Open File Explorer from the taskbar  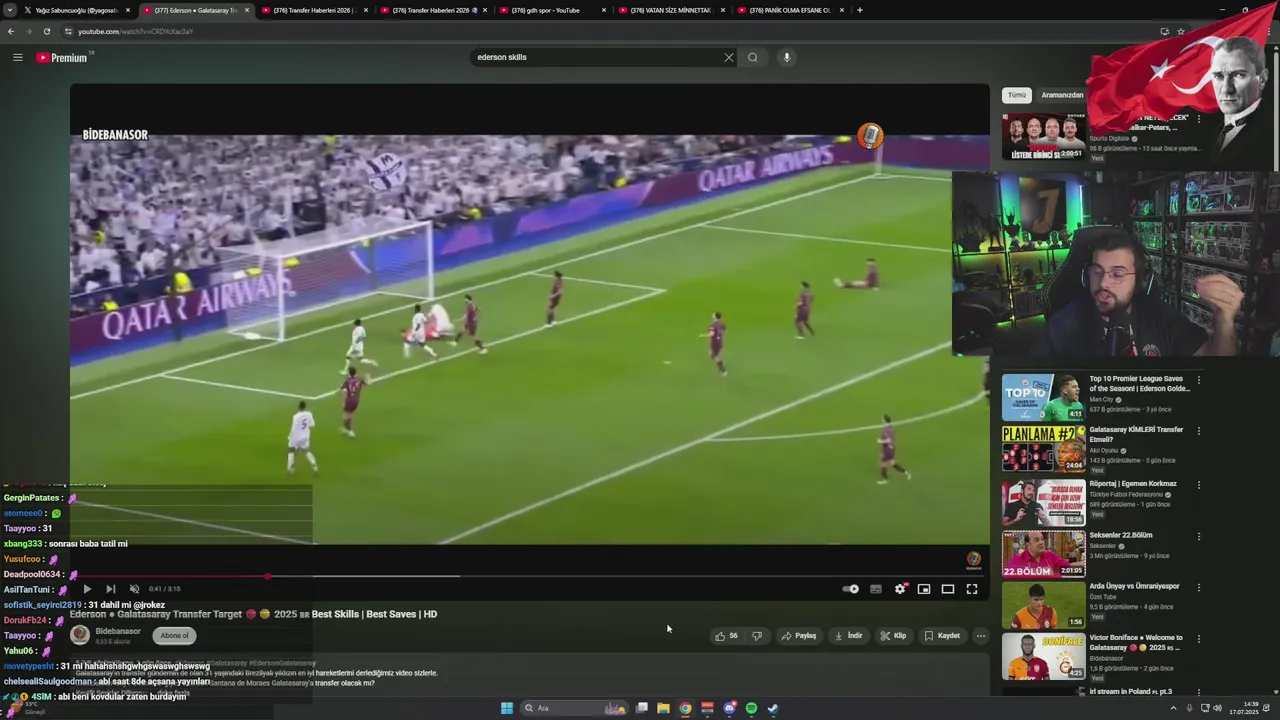pyautogui.click(x=663, y=708)
